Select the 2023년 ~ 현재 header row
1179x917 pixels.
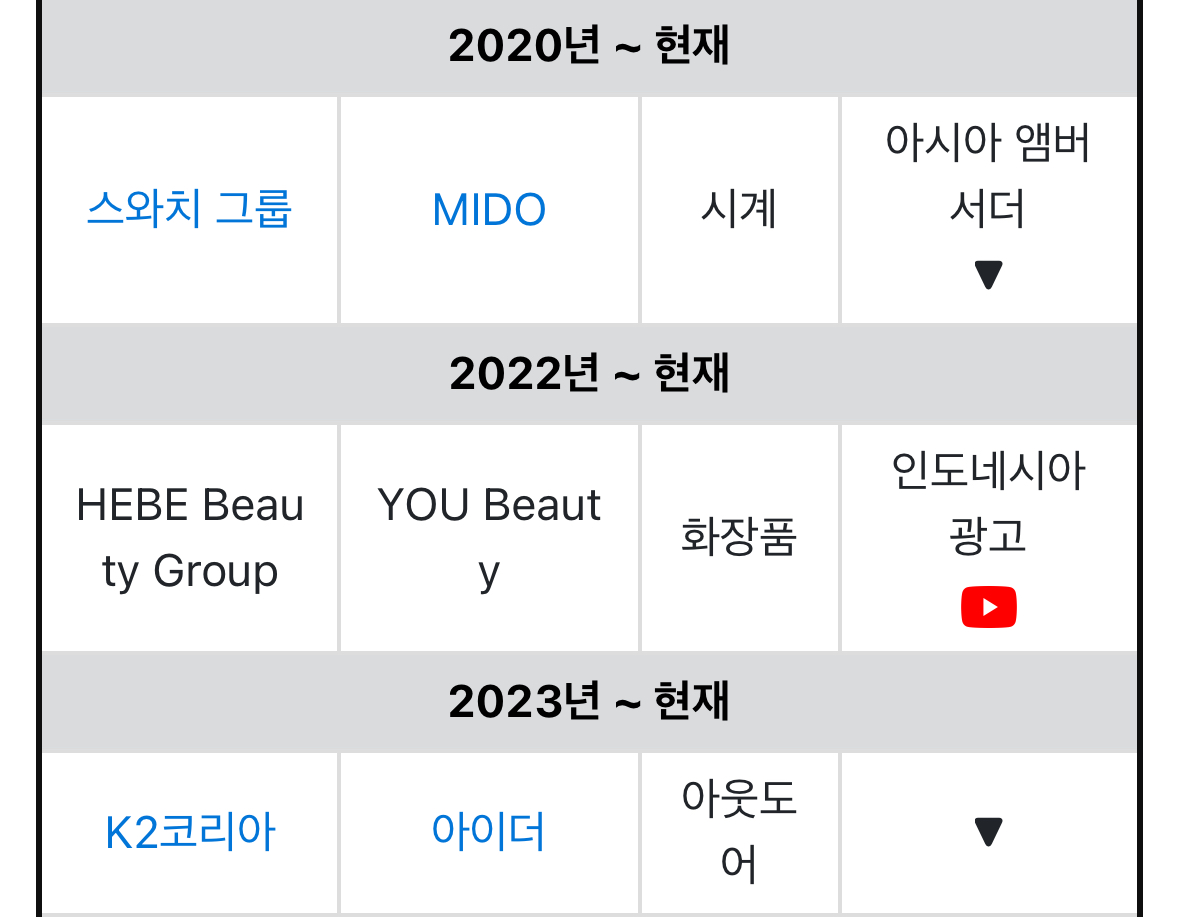590,701
